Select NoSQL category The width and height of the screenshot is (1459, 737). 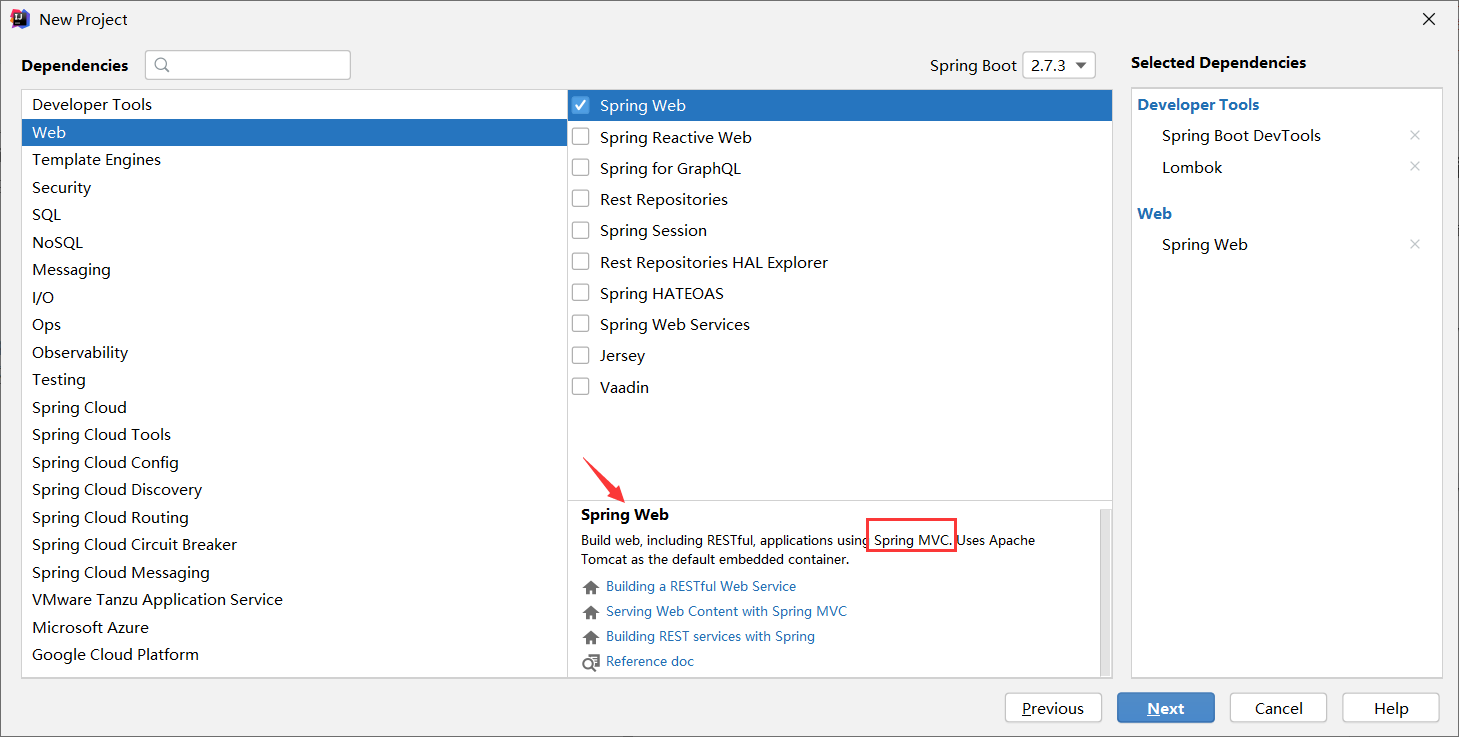point(294,242)
